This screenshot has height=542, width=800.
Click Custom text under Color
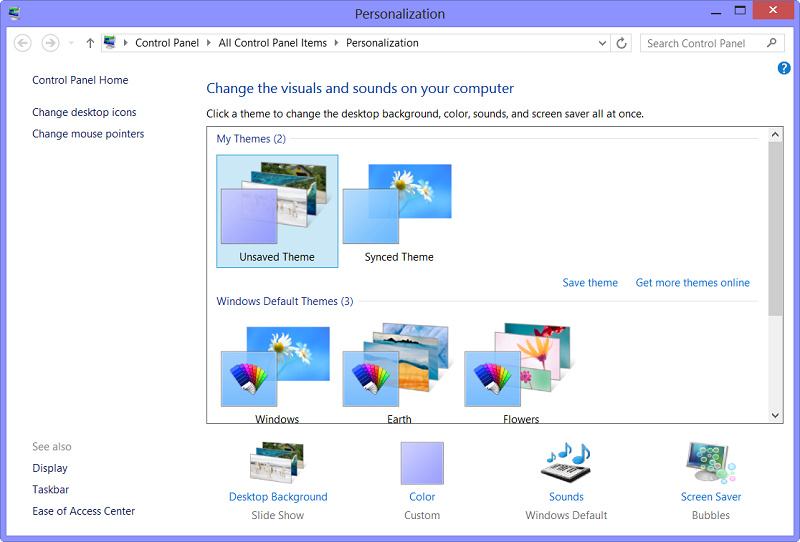coord(422,515)
